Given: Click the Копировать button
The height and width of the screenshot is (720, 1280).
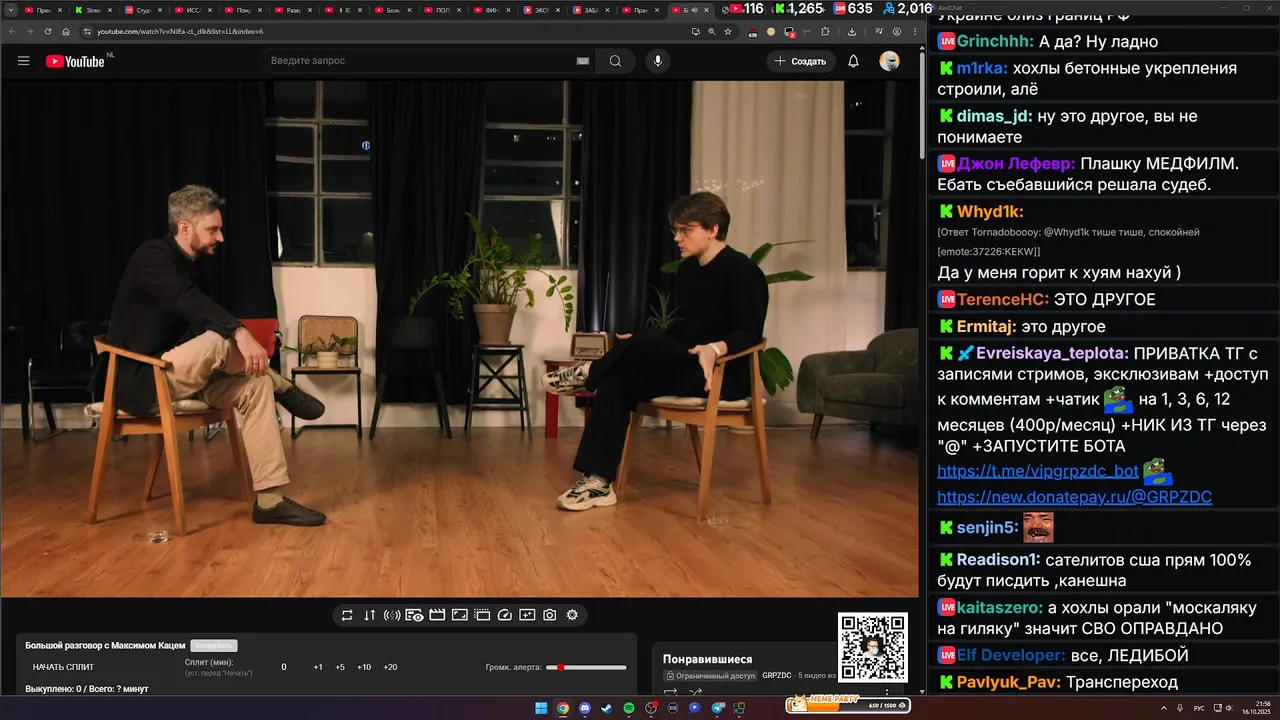Looking at the screenshot, I should 214,646.
